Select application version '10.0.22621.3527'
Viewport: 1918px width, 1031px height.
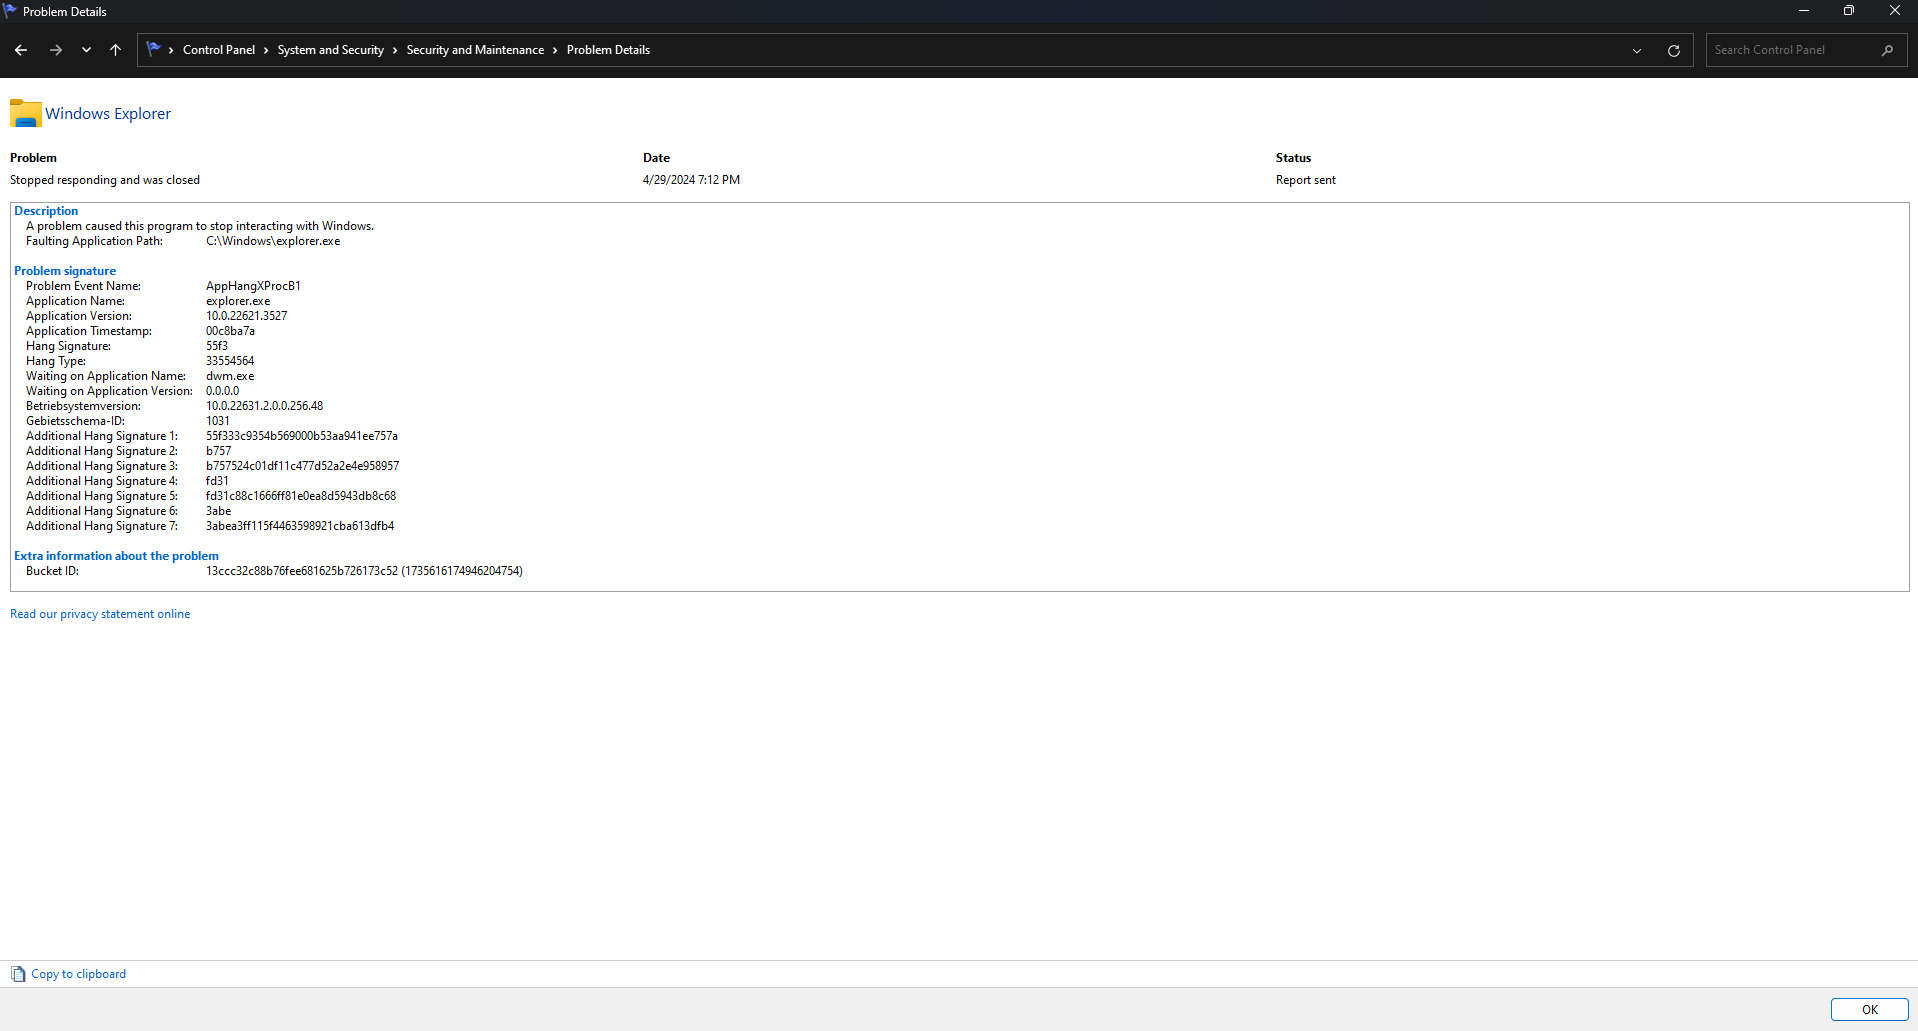[246, 316]
